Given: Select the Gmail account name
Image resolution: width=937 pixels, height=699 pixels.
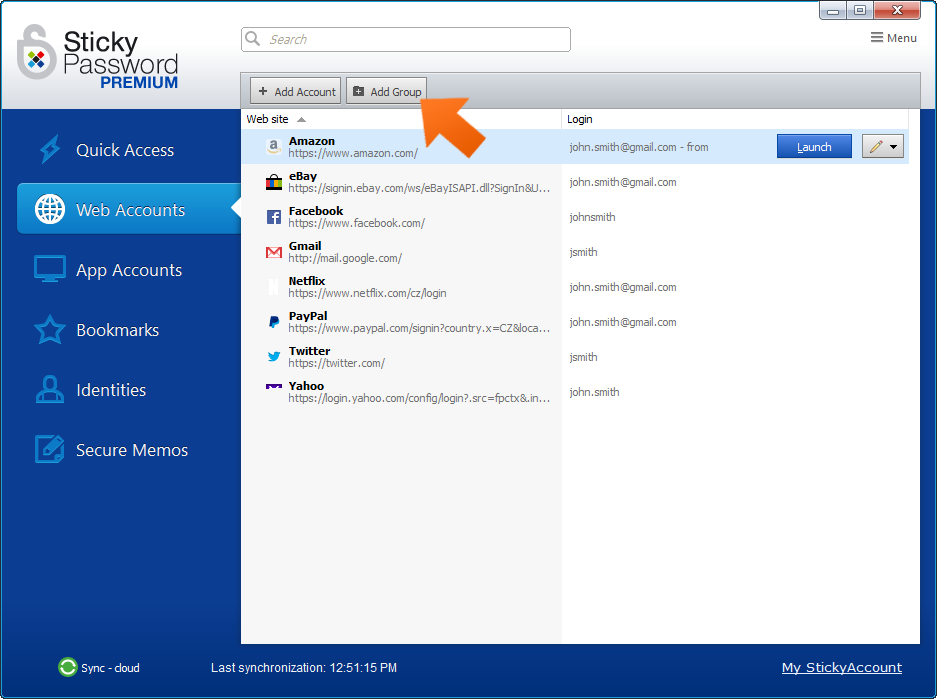Looking at the screenshot, I should (305, 246).
